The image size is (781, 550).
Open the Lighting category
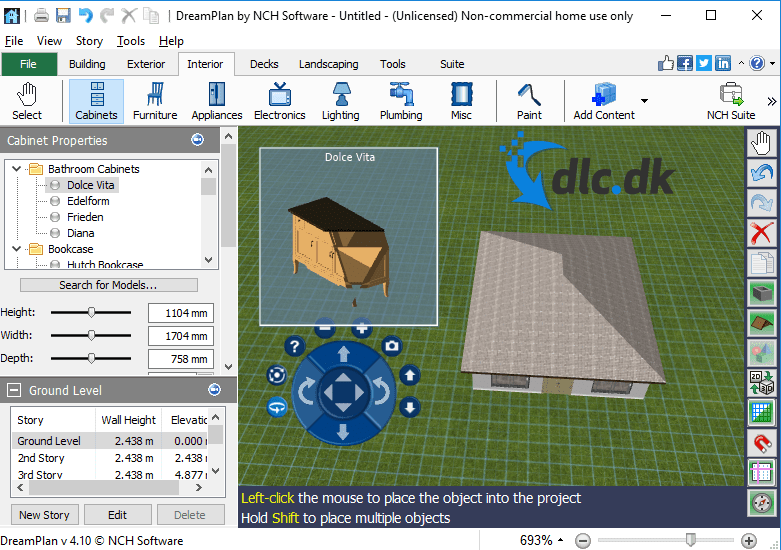tap(341, 101)
